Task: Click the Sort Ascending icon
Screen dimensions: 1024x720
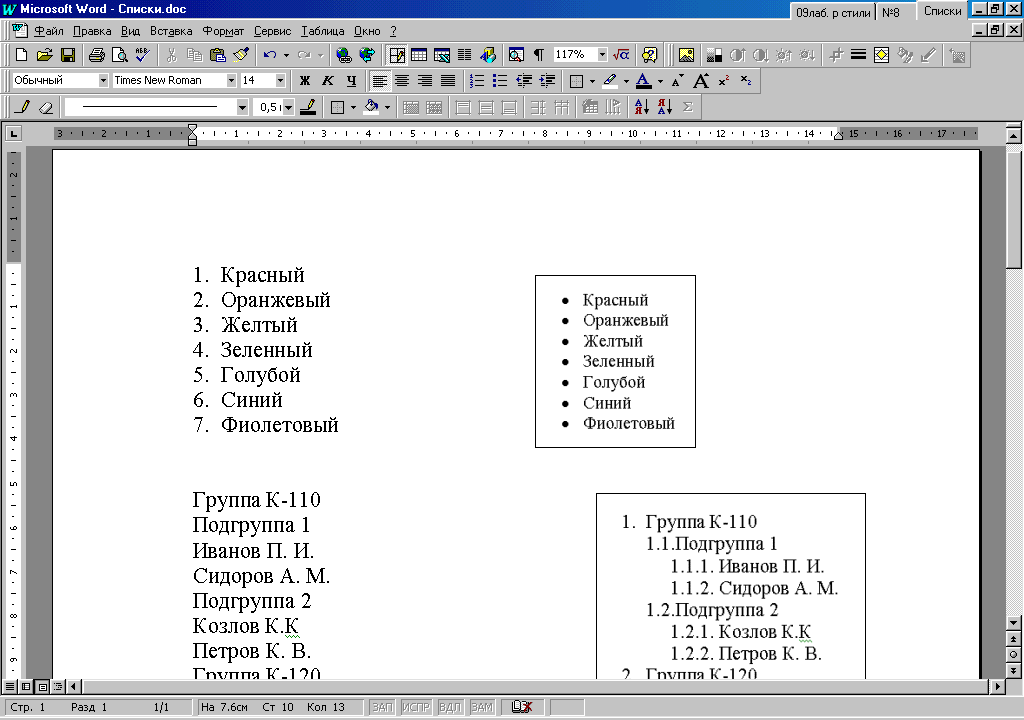Action: click(x=641, y=107)
